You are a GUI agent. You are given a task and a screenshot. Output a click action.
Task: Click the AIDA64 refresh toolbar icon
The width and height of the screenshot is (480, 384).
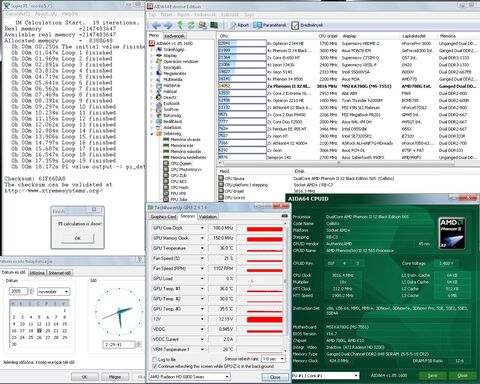tap(191, 25)
